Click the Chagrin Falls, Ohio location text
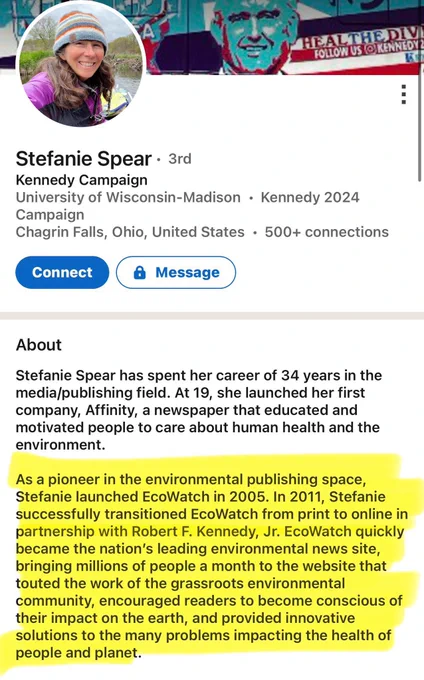 [130, 232]
